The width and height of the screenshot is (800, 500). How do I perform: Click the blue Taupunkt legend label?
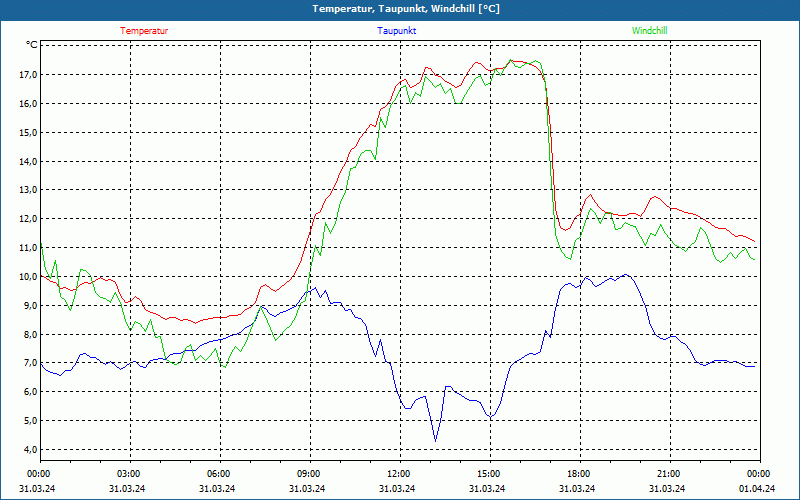pyautogui.click(x=396, y=31)
